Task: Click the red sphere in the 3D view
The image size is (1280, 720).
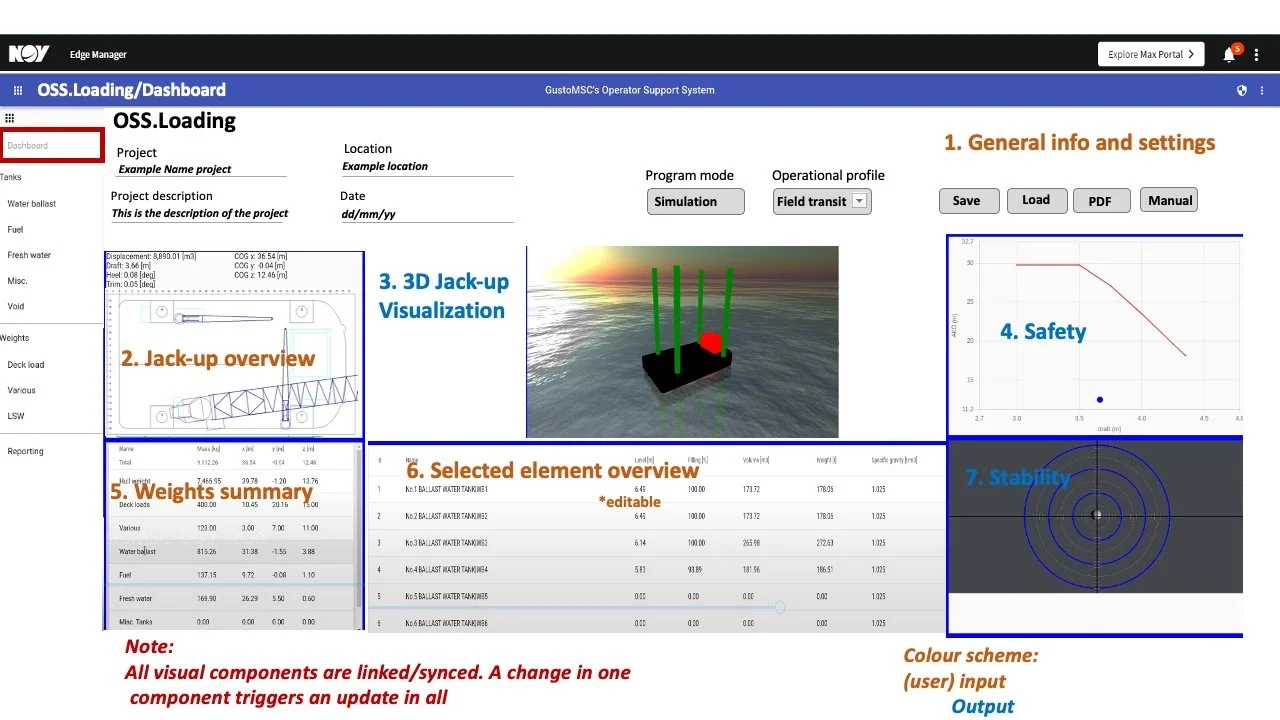Action: [711, 343]
